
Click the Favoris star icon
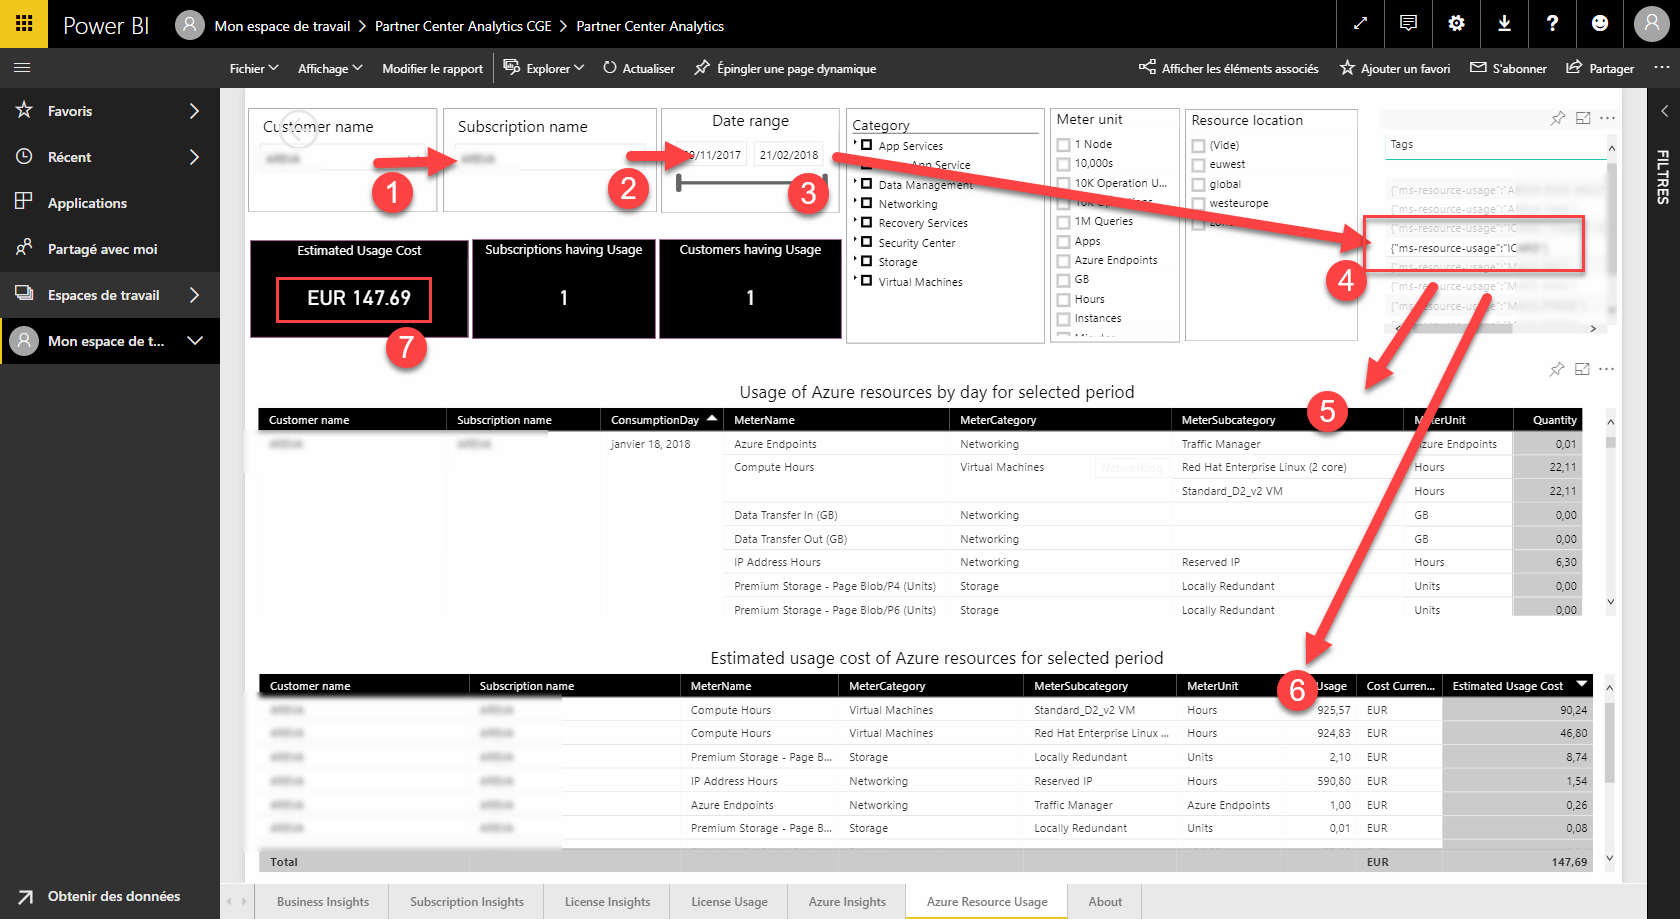coord(24,110)
